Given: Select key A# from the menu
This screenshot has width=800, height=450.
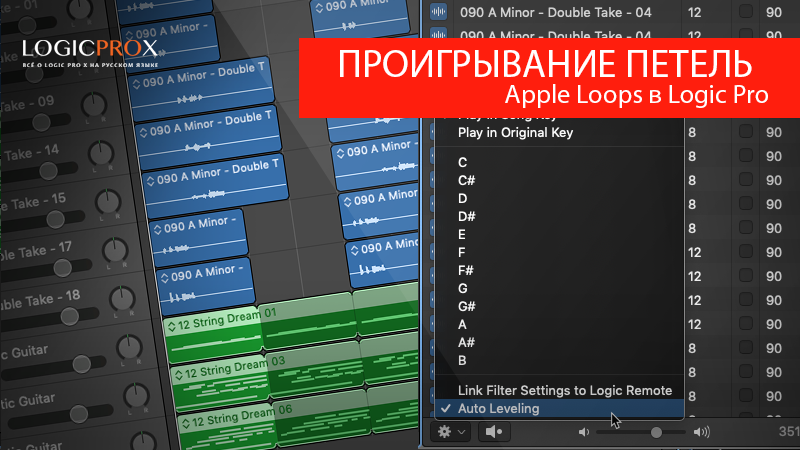Looking at the screenshot, I should [466, 342].
